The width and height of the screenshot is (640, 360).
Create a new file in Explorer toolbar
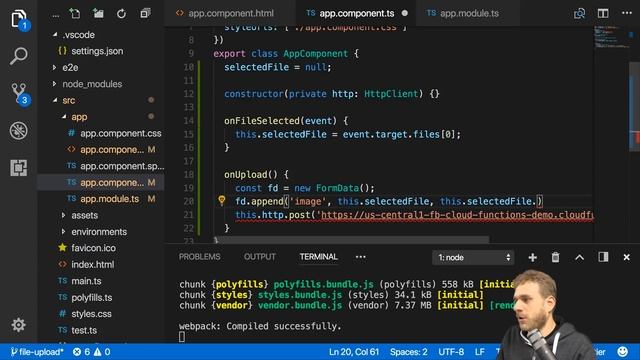75,13
